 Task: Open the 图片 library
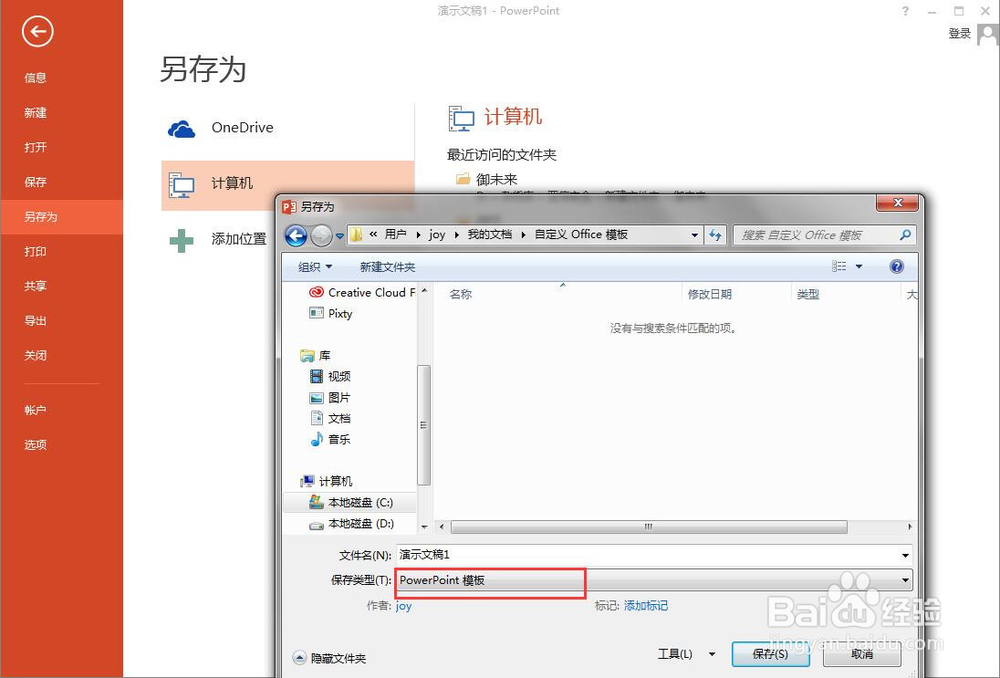[x=330, y=397]
